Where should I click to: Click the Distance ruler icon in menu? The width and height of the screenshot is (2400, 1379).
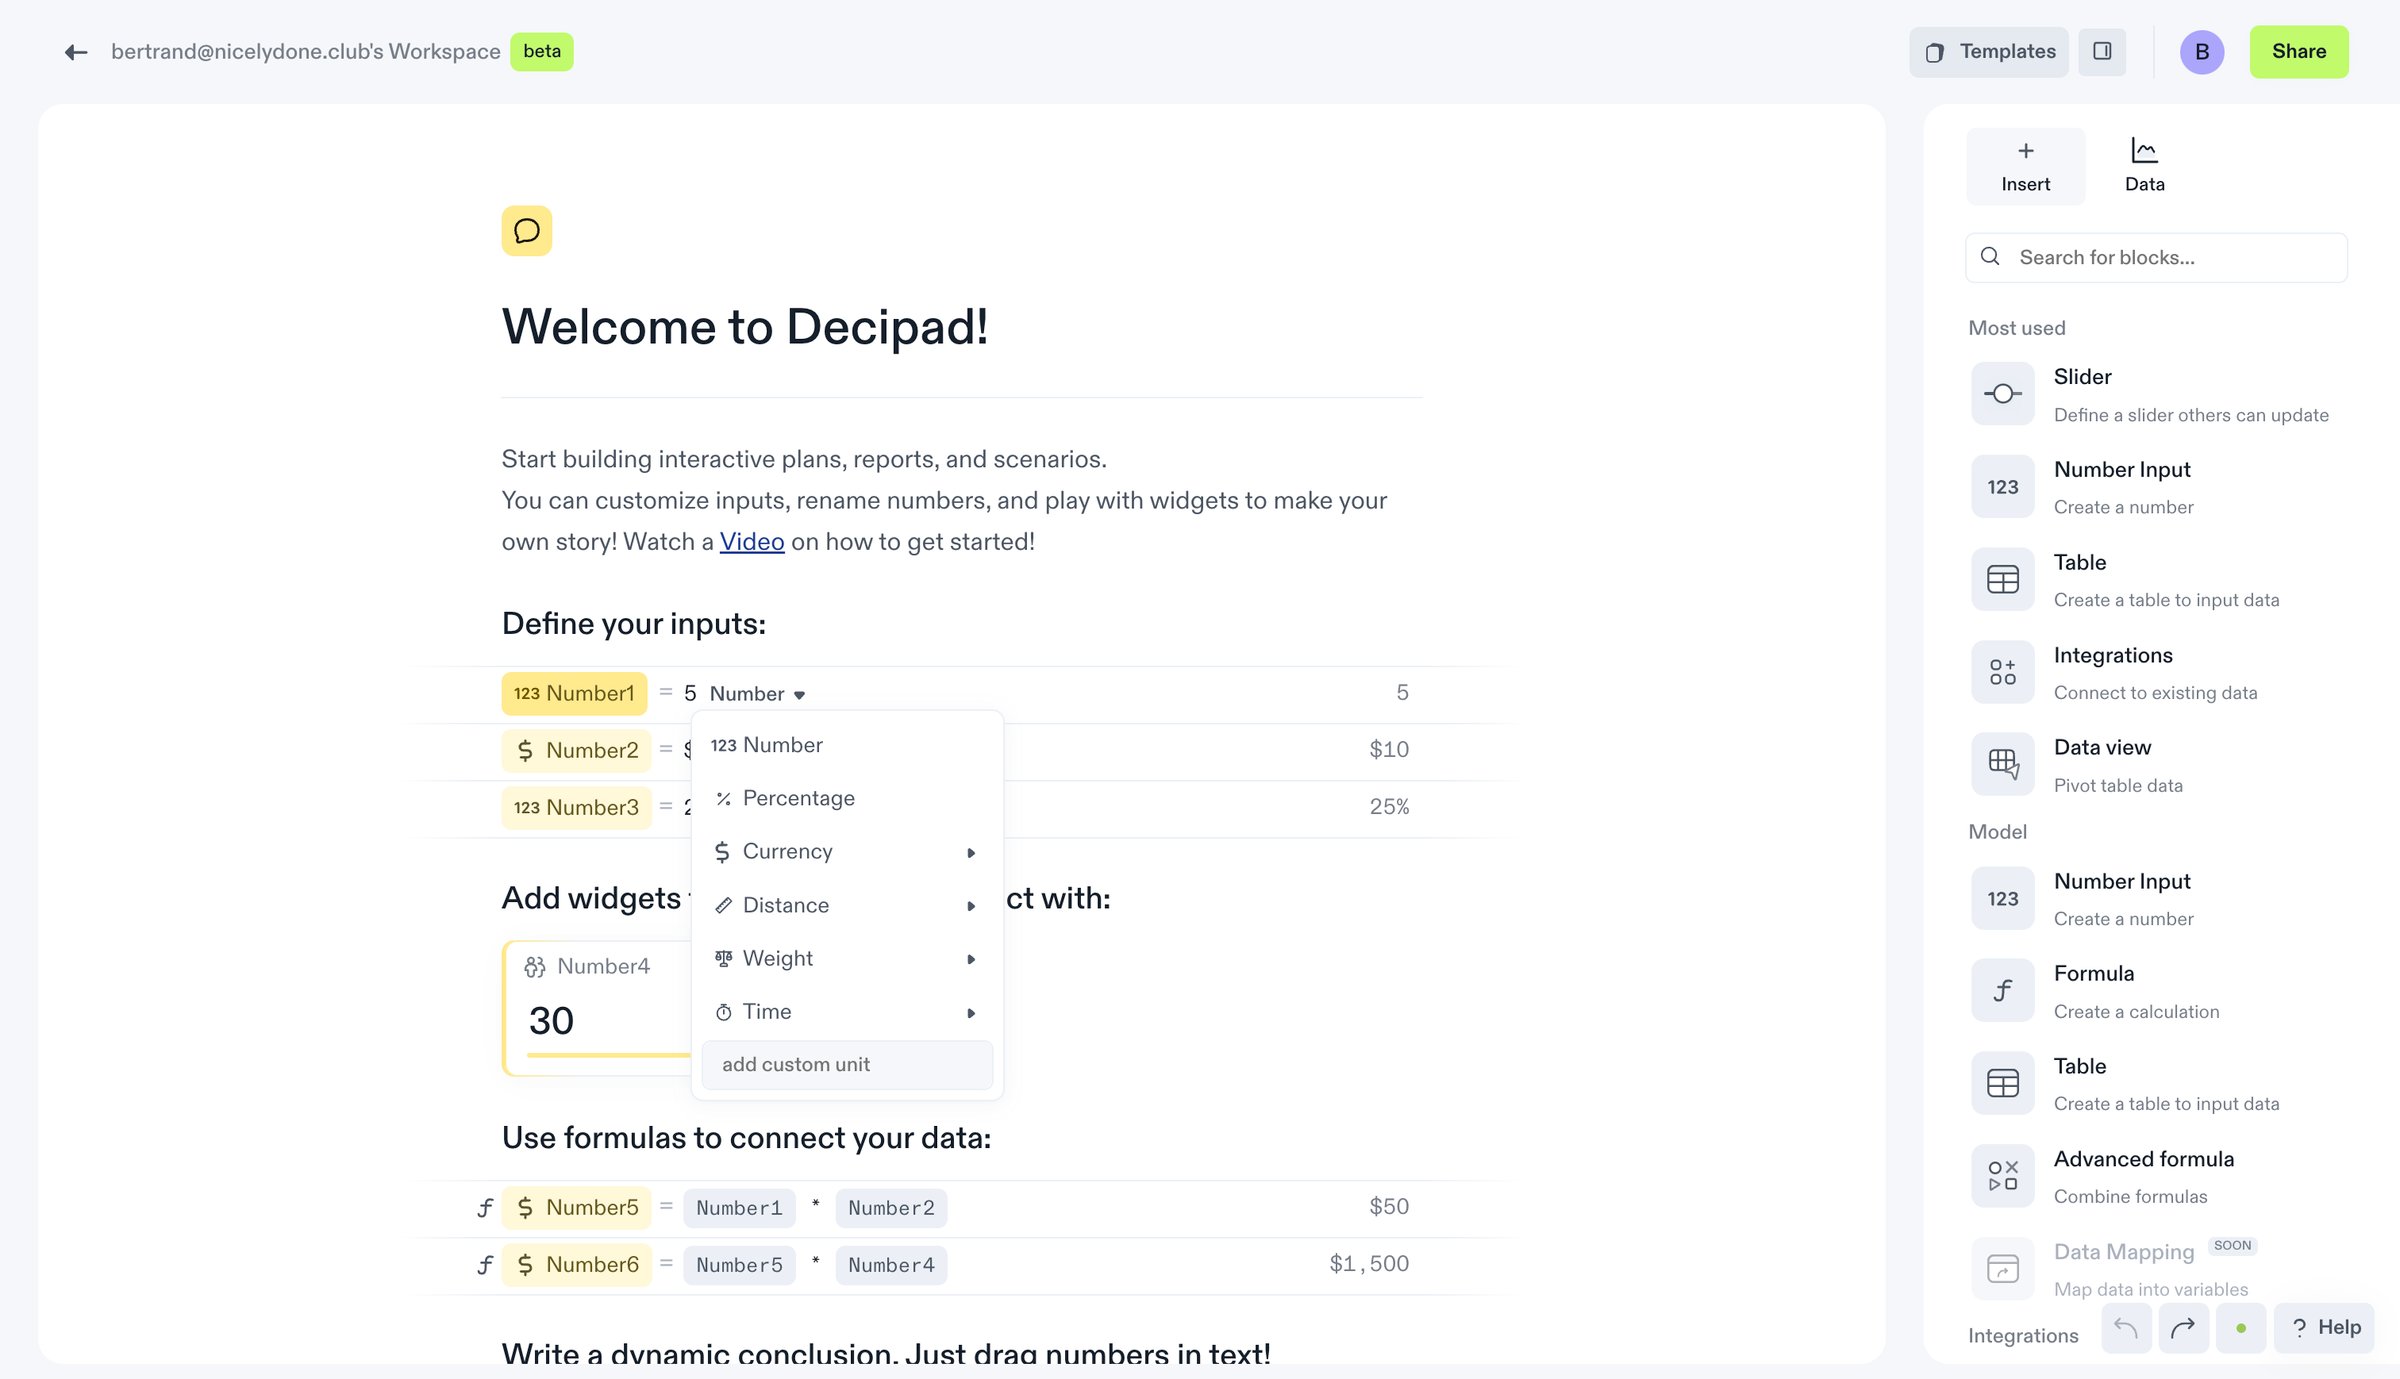(723, 905)
